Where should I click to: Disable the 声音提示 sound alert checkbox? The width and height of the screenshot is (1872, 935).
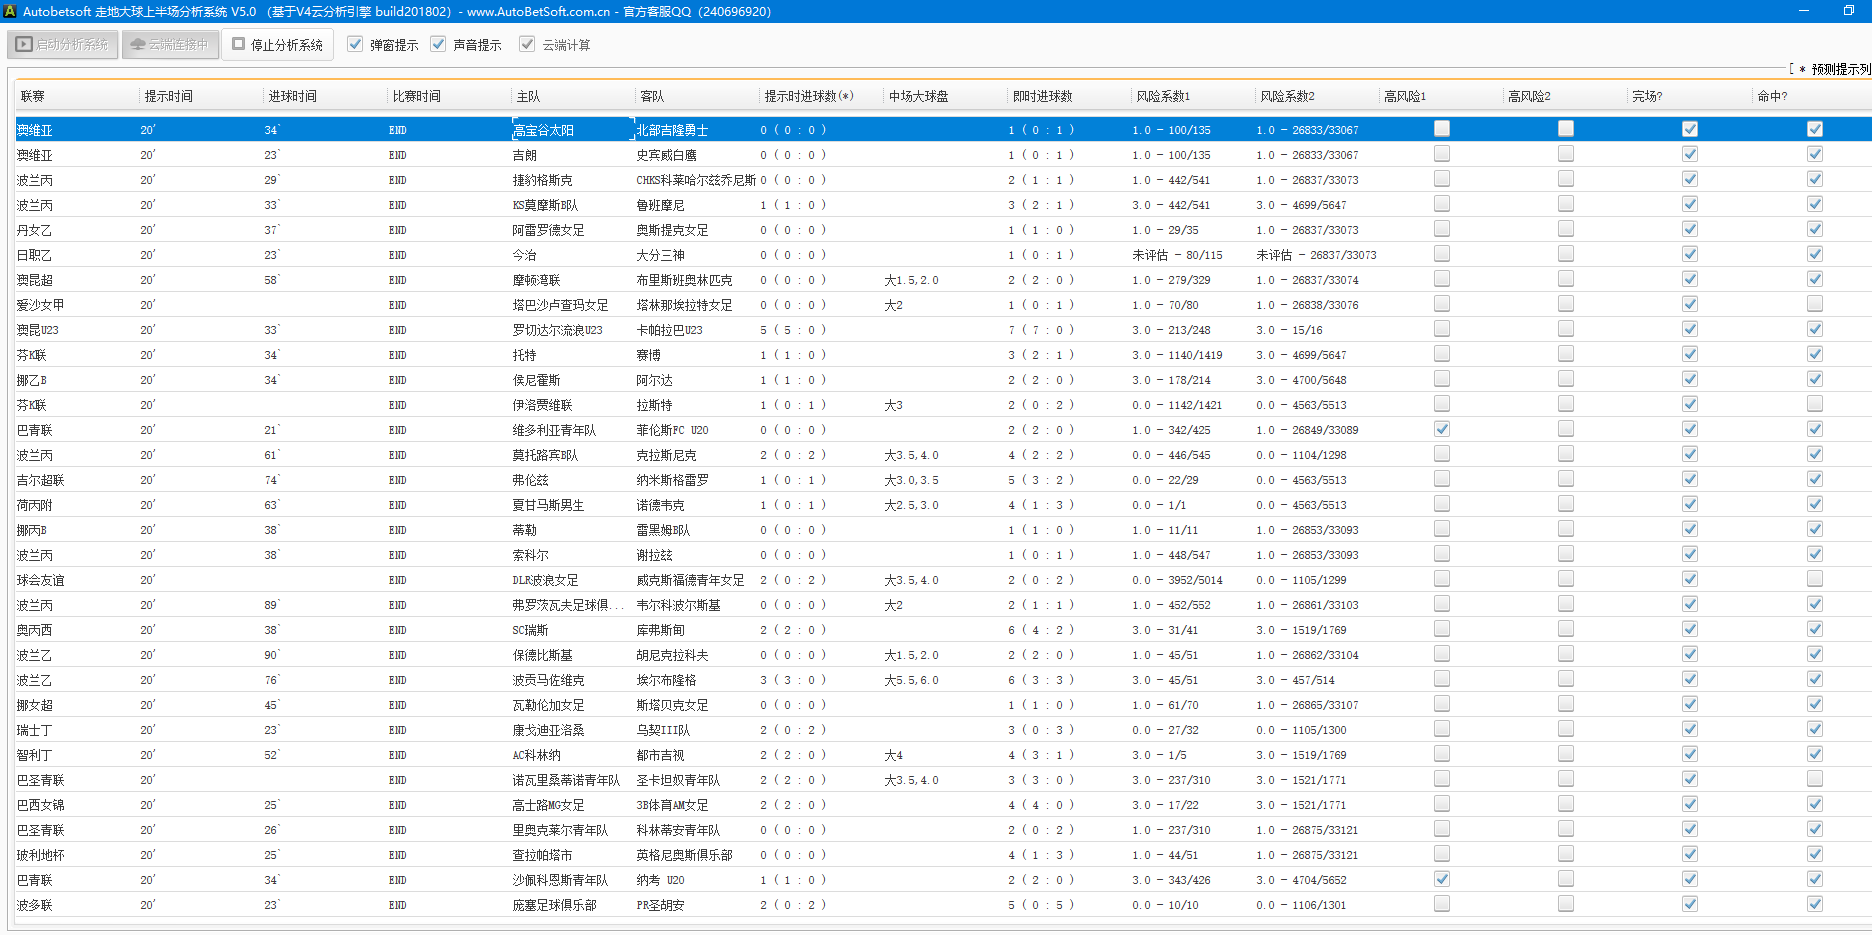tap(438, 45)
